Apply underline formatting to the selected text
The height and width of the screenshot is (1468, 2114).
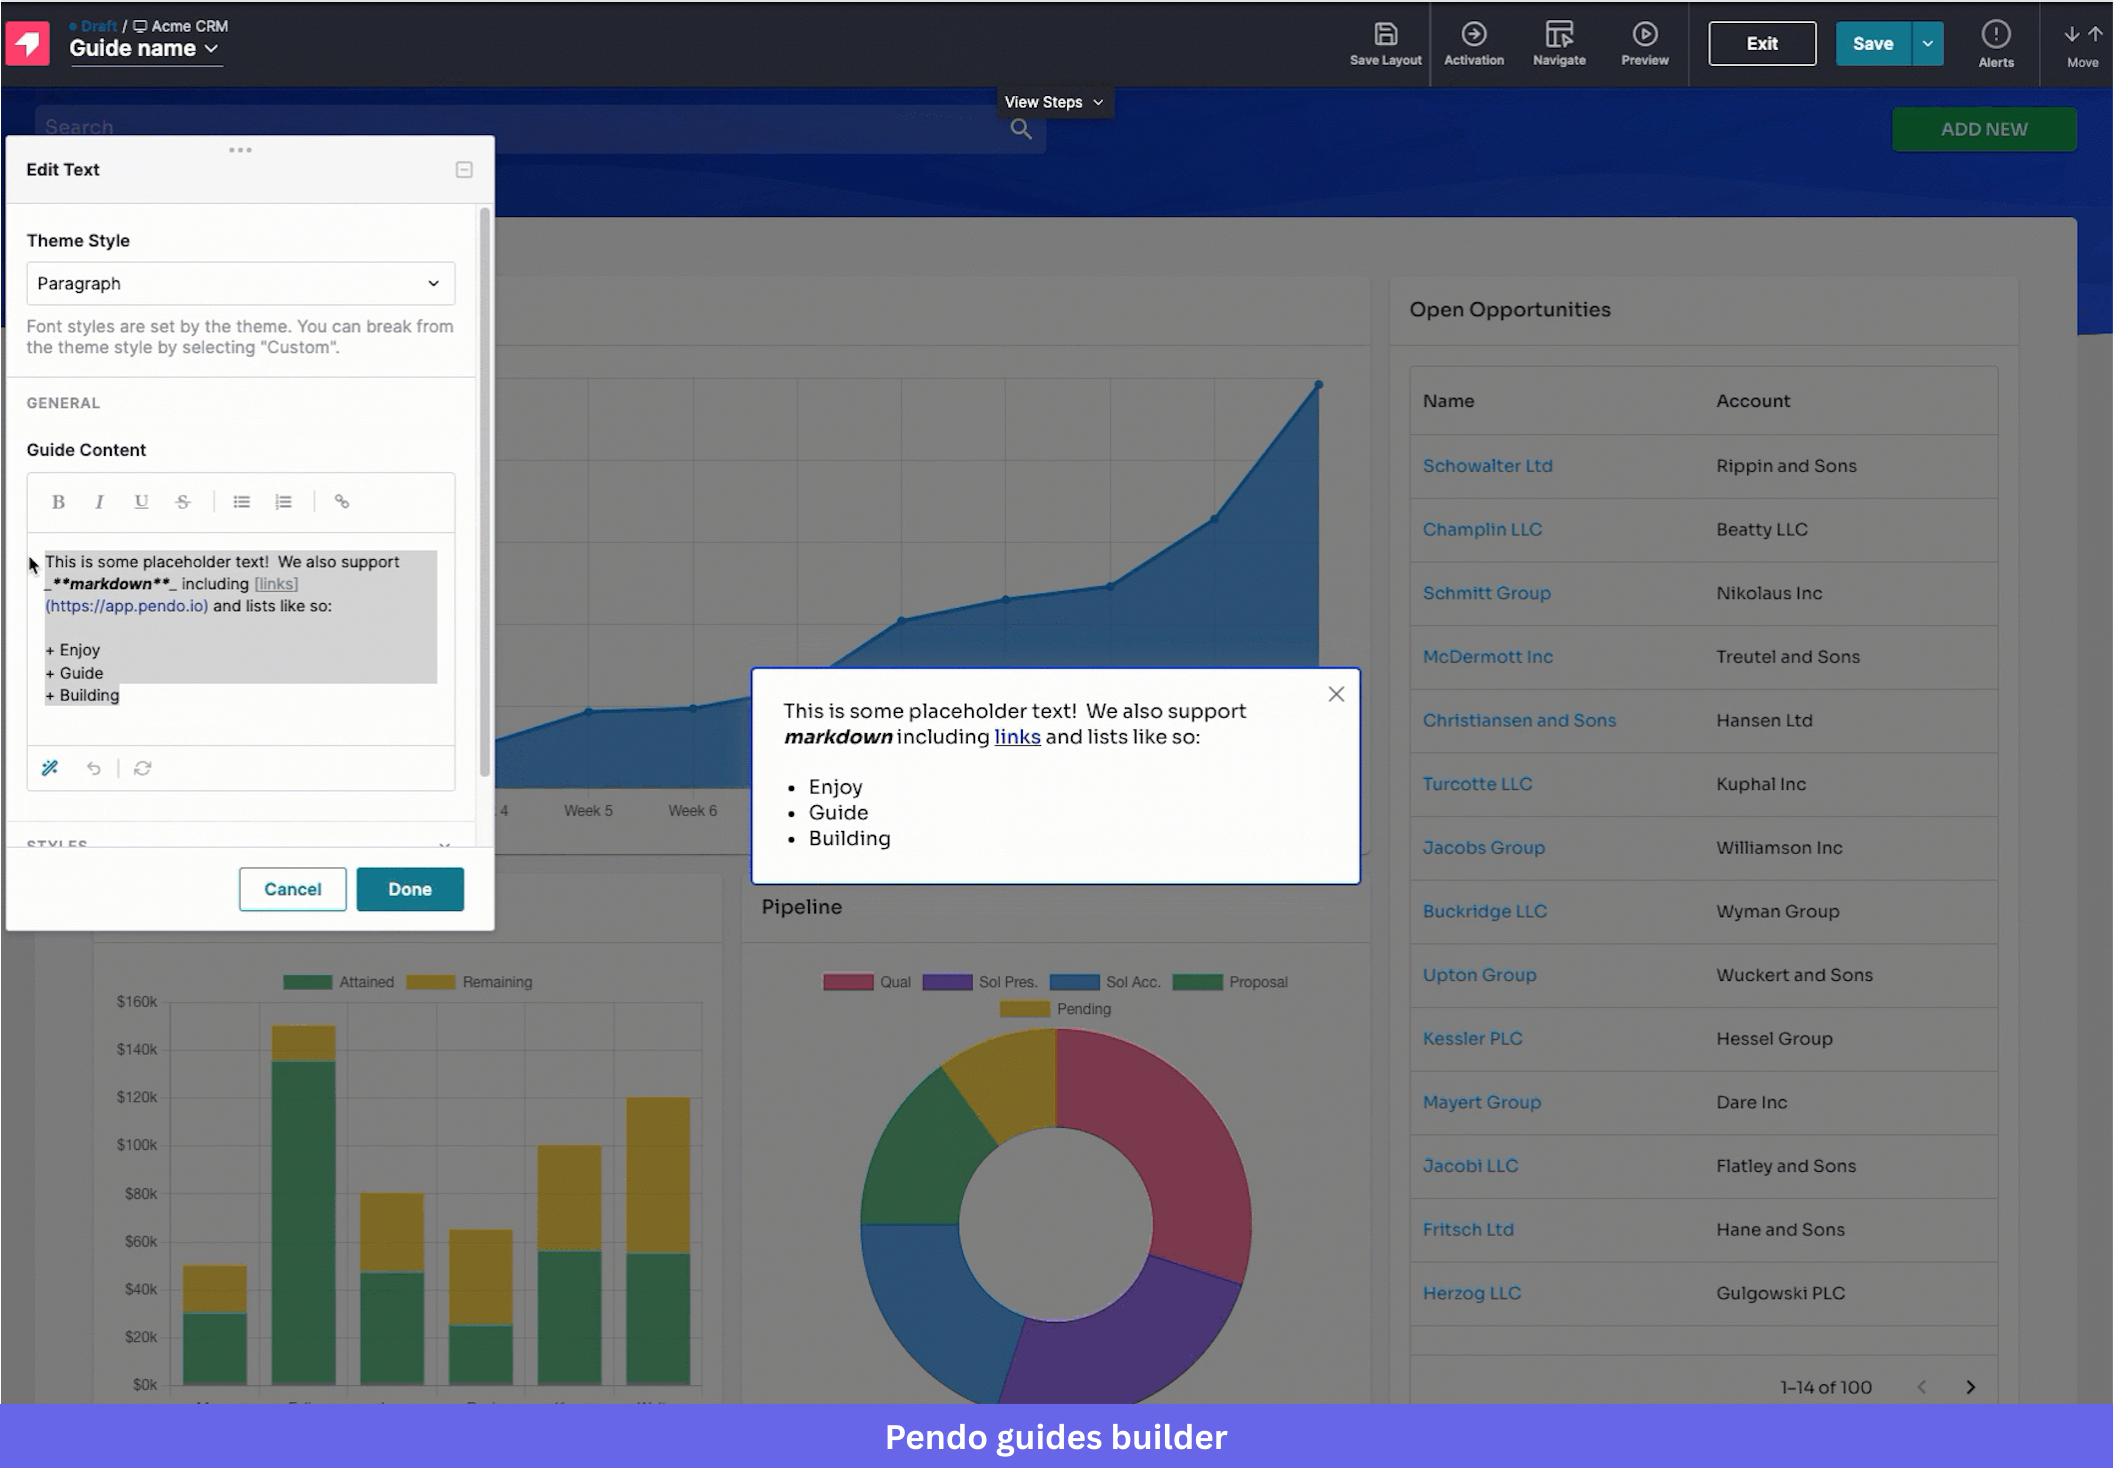(141, 502)
